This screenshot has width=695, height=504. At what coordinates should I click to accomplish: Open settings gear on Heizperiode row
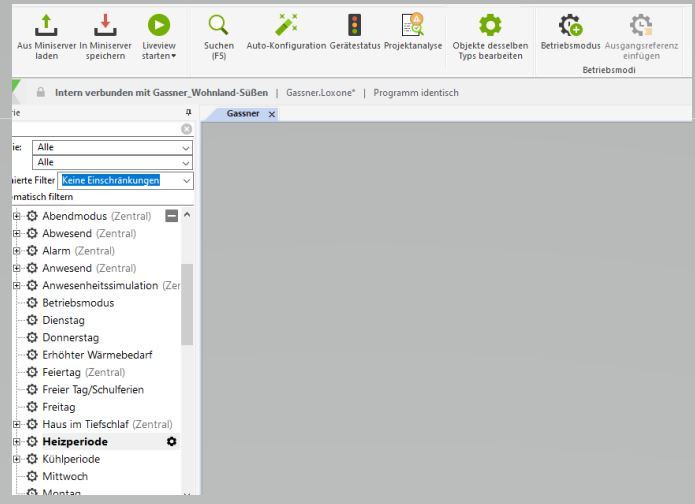tap(172, 441)
